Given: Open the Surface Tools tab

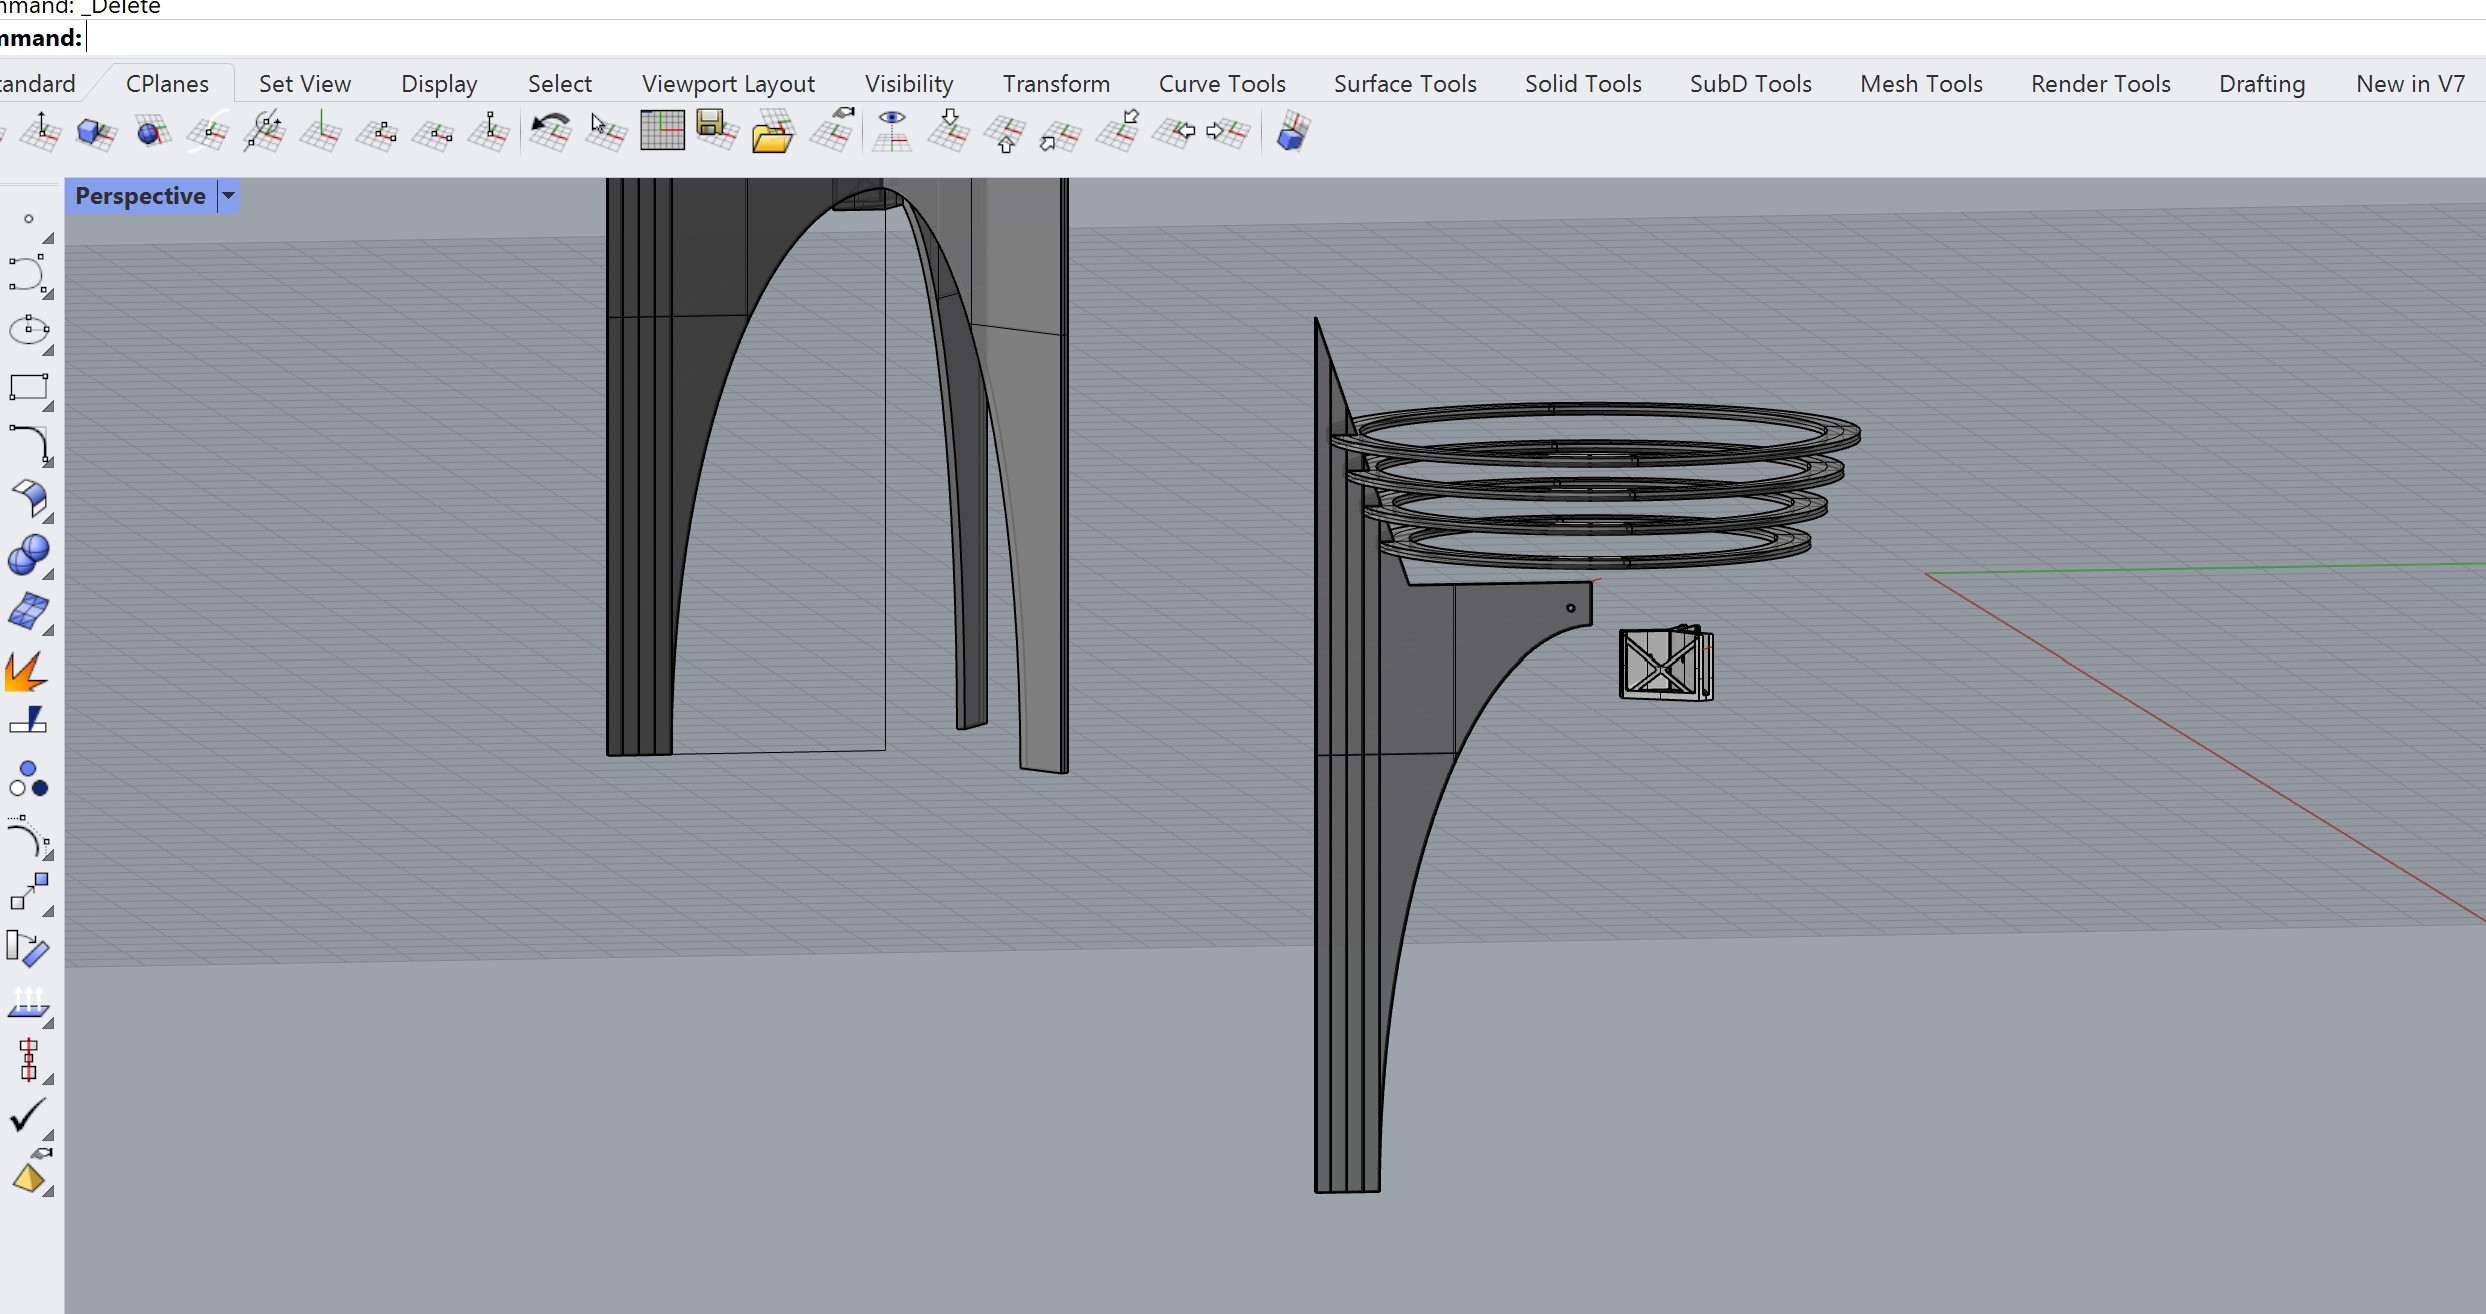Looking at the screenshot, I should pyautogui.click(x=1405, y=84).
